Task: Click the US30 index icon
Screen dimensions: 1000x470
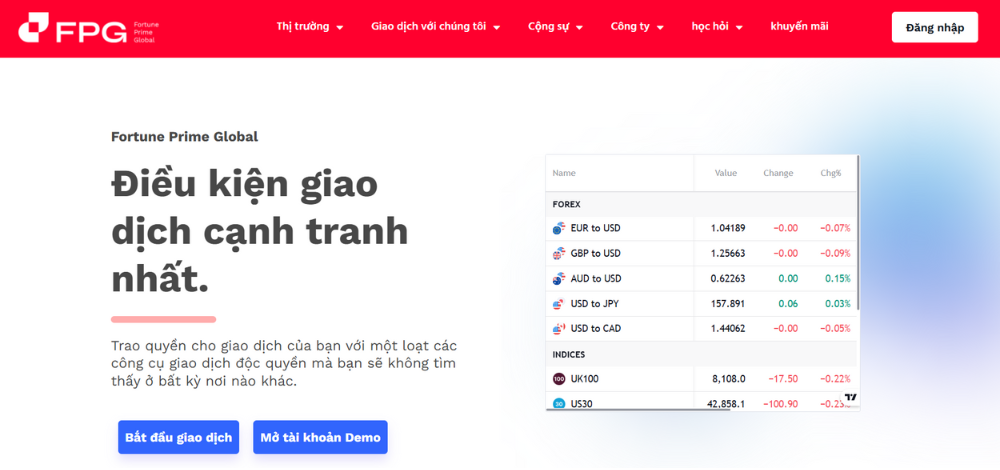Action: pos(559,404)
